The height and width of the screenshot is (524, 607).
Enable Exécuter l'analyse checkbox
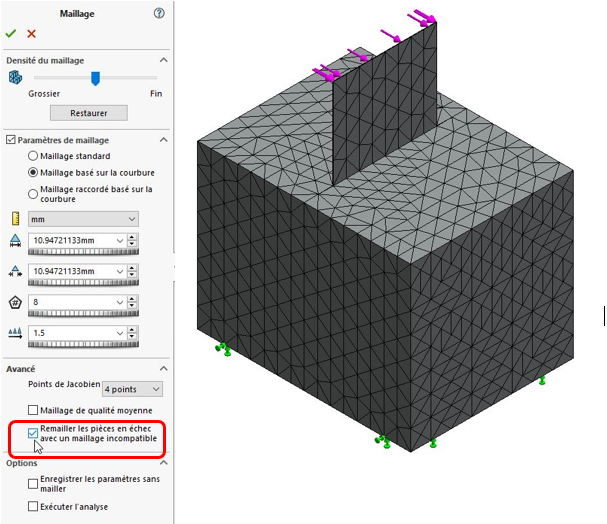(33, 506)
